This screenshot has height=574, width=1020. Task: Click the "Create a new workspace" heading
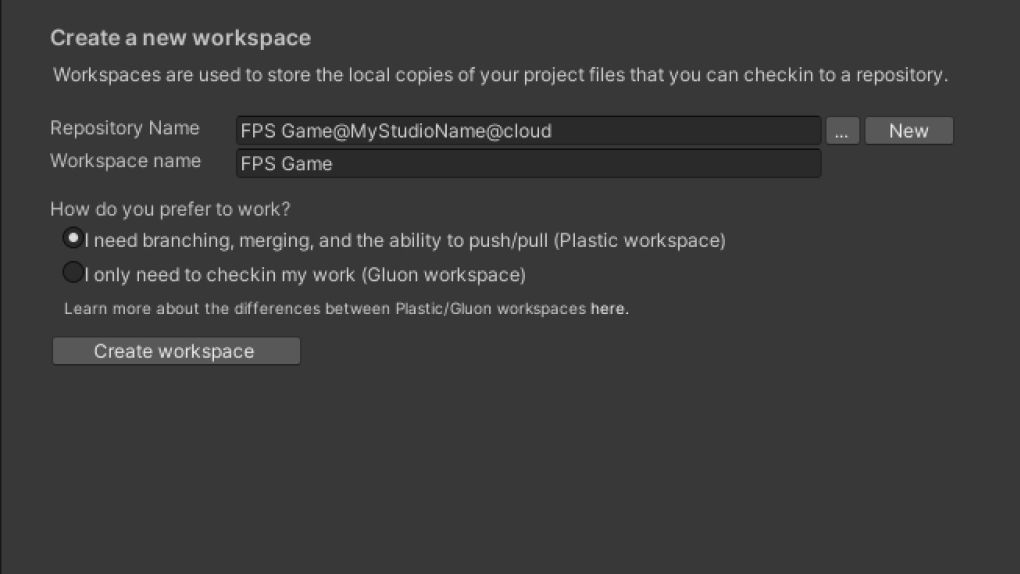(x=180, y=39)
